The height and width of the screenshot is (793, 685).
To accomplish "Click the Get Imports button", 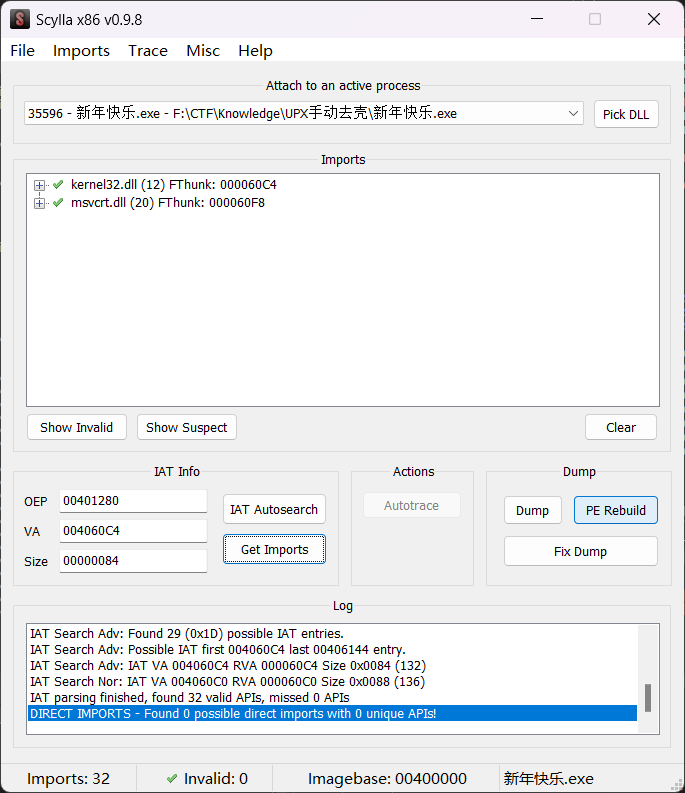I will coord(274,549).
